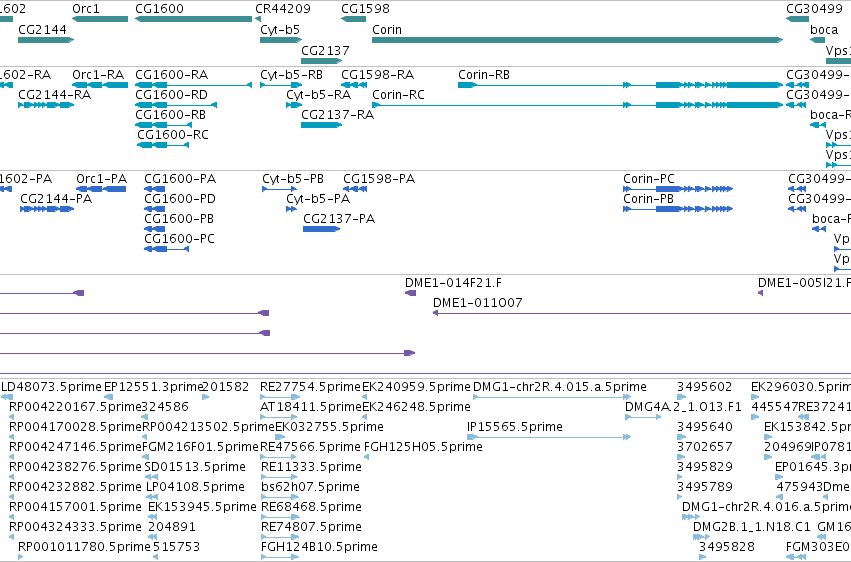Click the bs62h07.5prime EST feature
This screenshot has height=562, width=851.
[x=278, y=497]
